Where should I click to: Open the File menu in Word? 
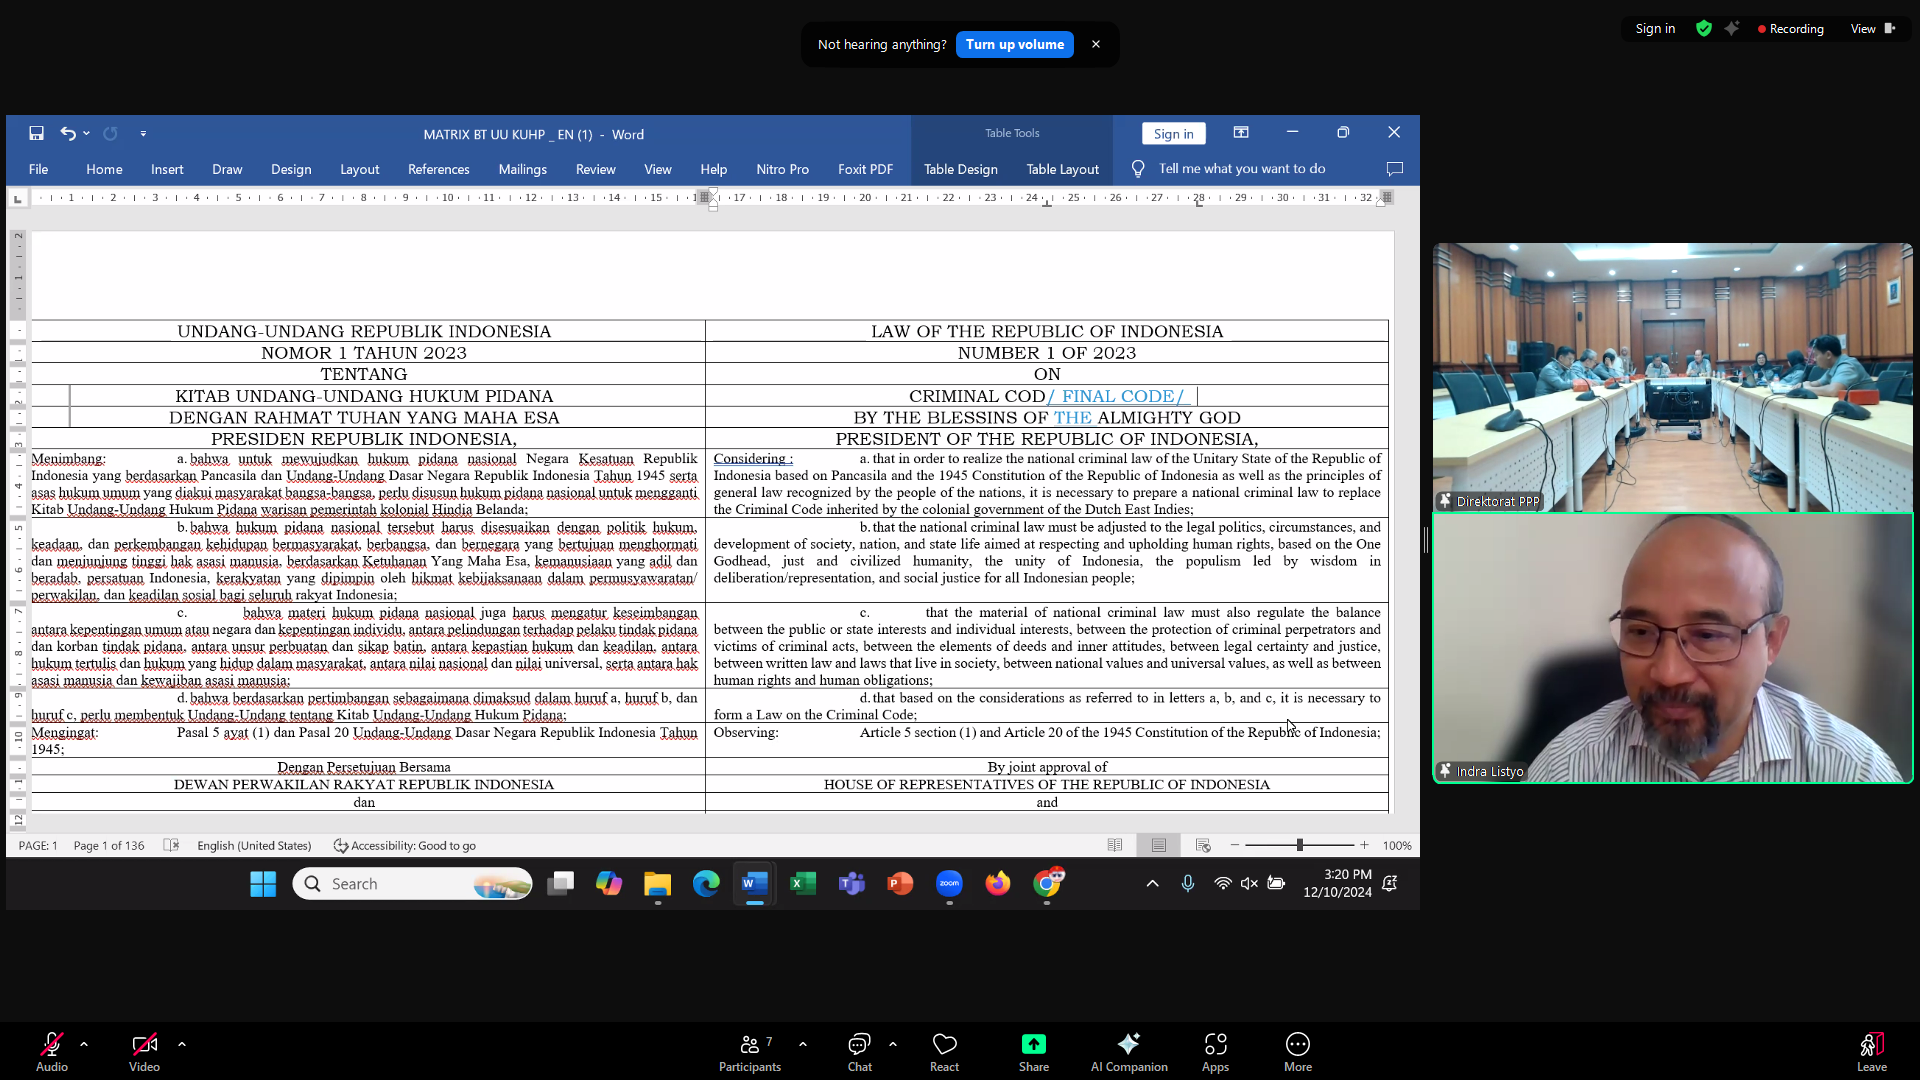[38, 169]
